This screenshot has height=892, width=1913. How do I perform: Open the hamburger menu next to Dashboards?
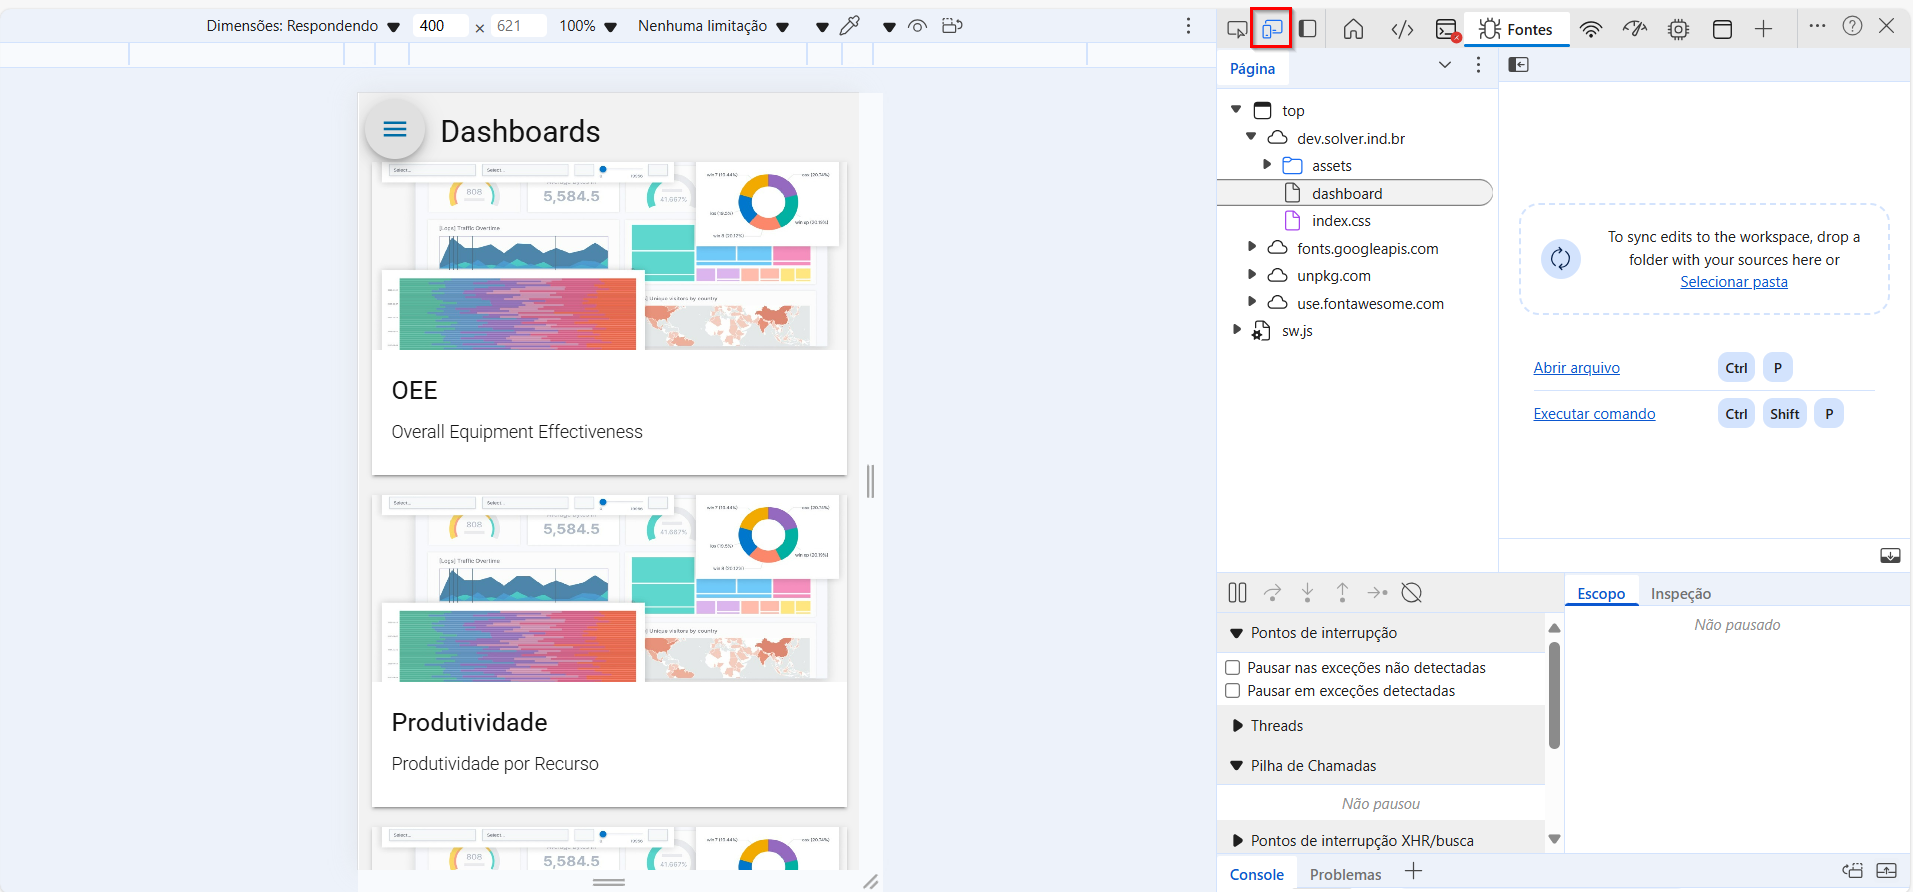[395, 129]
